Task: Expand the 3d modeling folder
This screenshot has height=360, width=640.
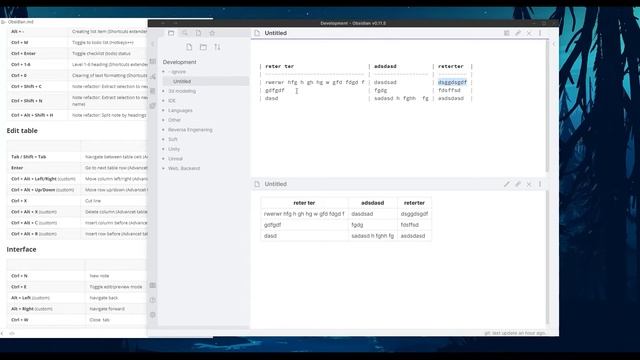Action: coord(182,91)
